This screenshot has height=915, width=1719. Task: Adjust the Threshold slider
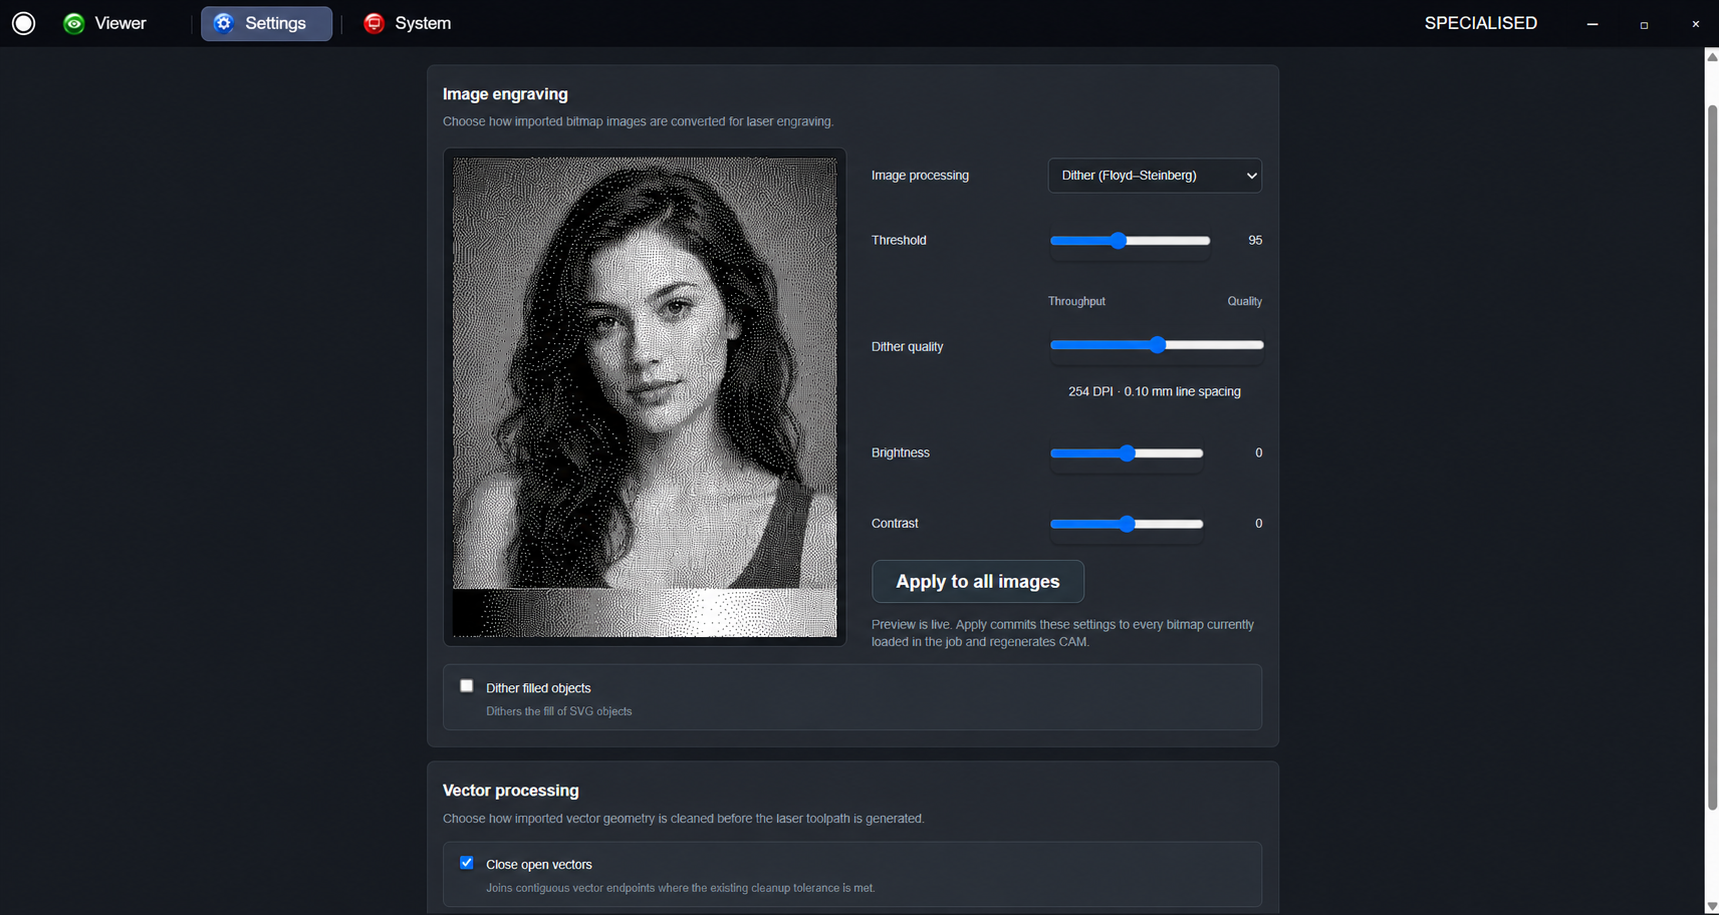[x=1130, y=241]
